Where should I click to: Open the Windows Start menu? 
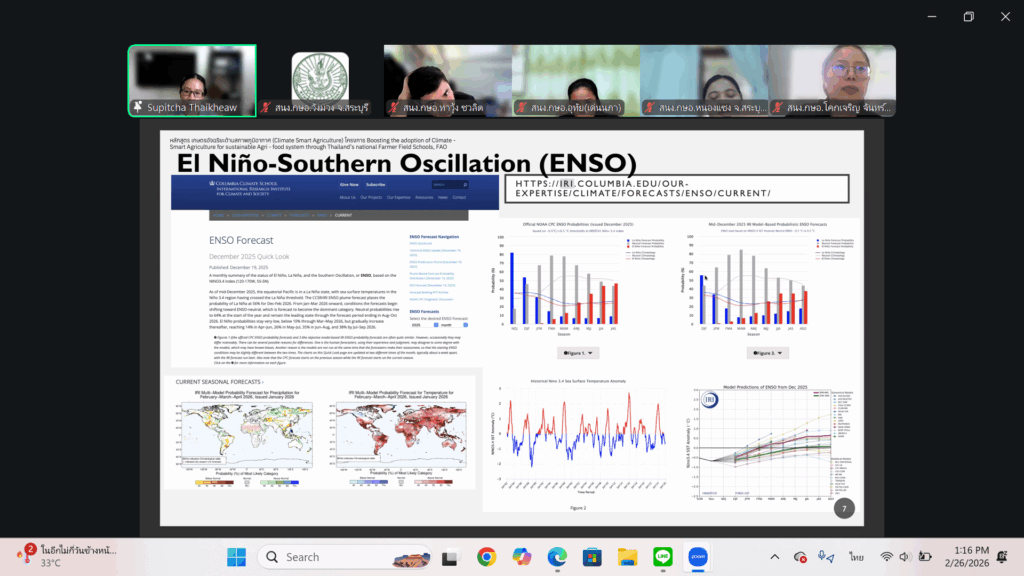[236, 557]
